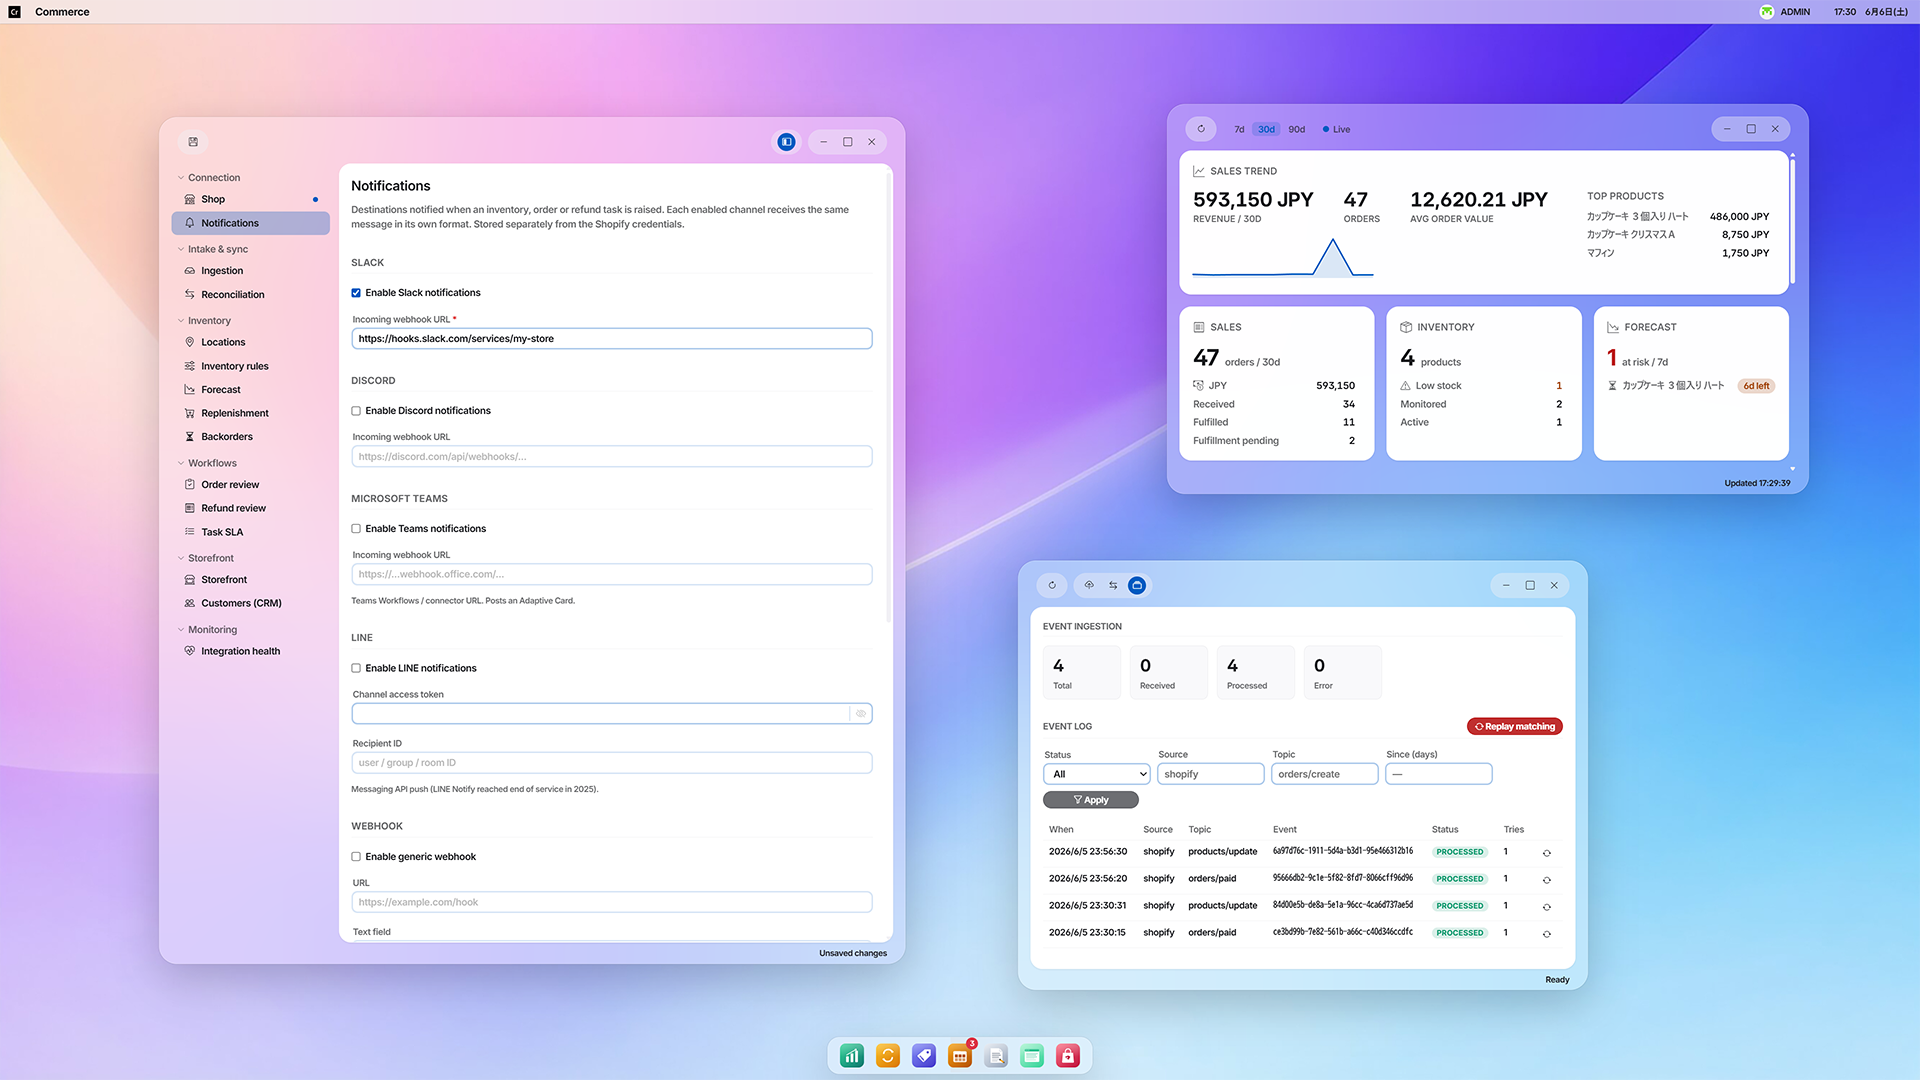This screenshot has width=1920, height=1080.
Task: Open the orange calendar app with badge in dock
Action: click(960, 1056)
